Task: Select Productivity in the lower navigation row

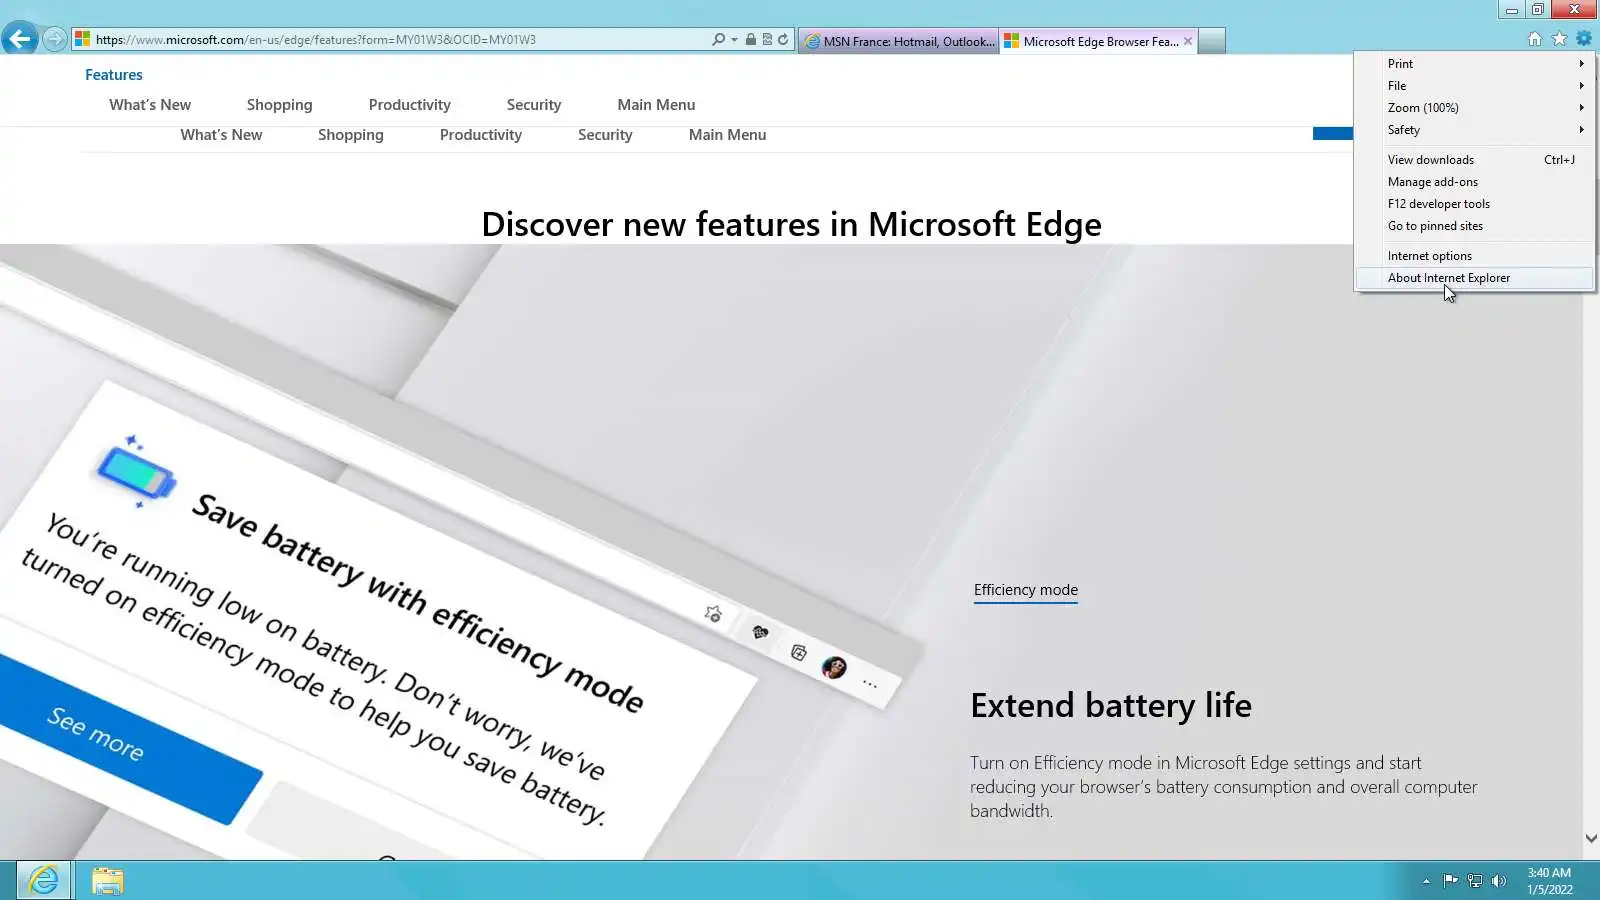Action: click(481, 135)
